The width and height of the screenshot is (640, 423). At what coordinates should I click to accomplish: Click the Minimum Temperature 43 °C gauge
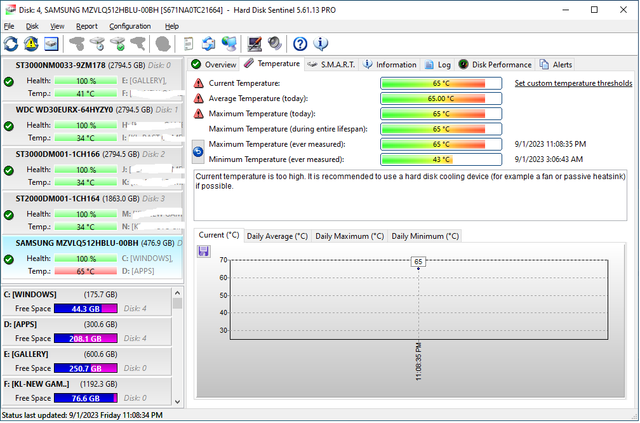coord(441,159)
